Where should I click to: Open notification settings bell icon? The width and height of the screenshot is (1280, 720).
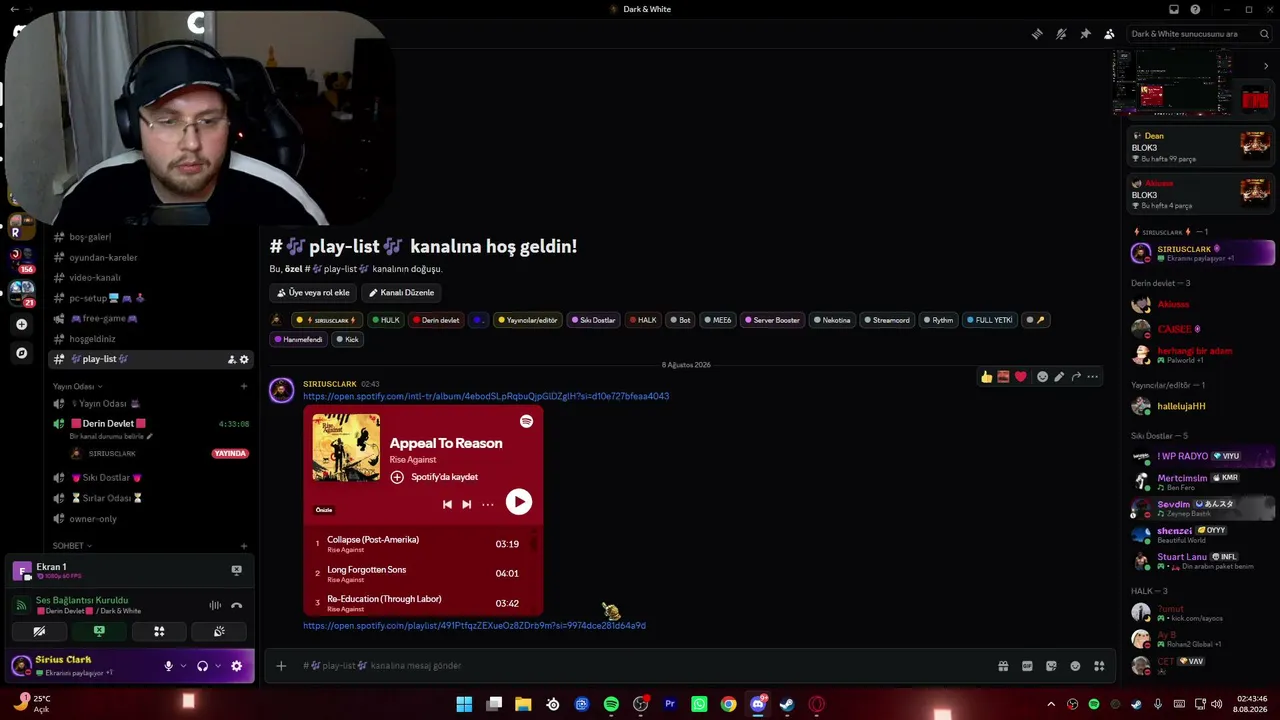1061,34
